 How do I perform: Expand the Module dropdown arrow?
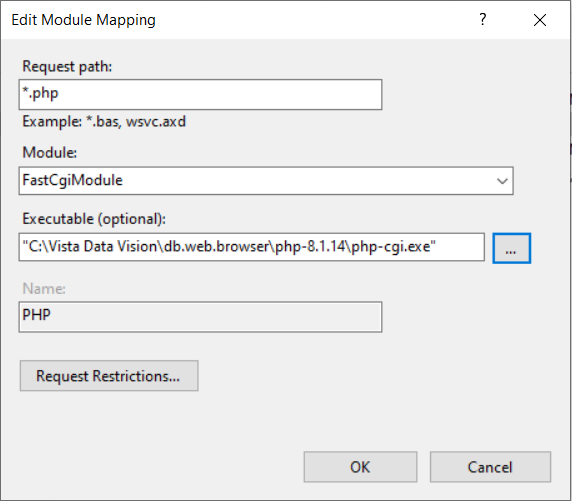point(502,181)
